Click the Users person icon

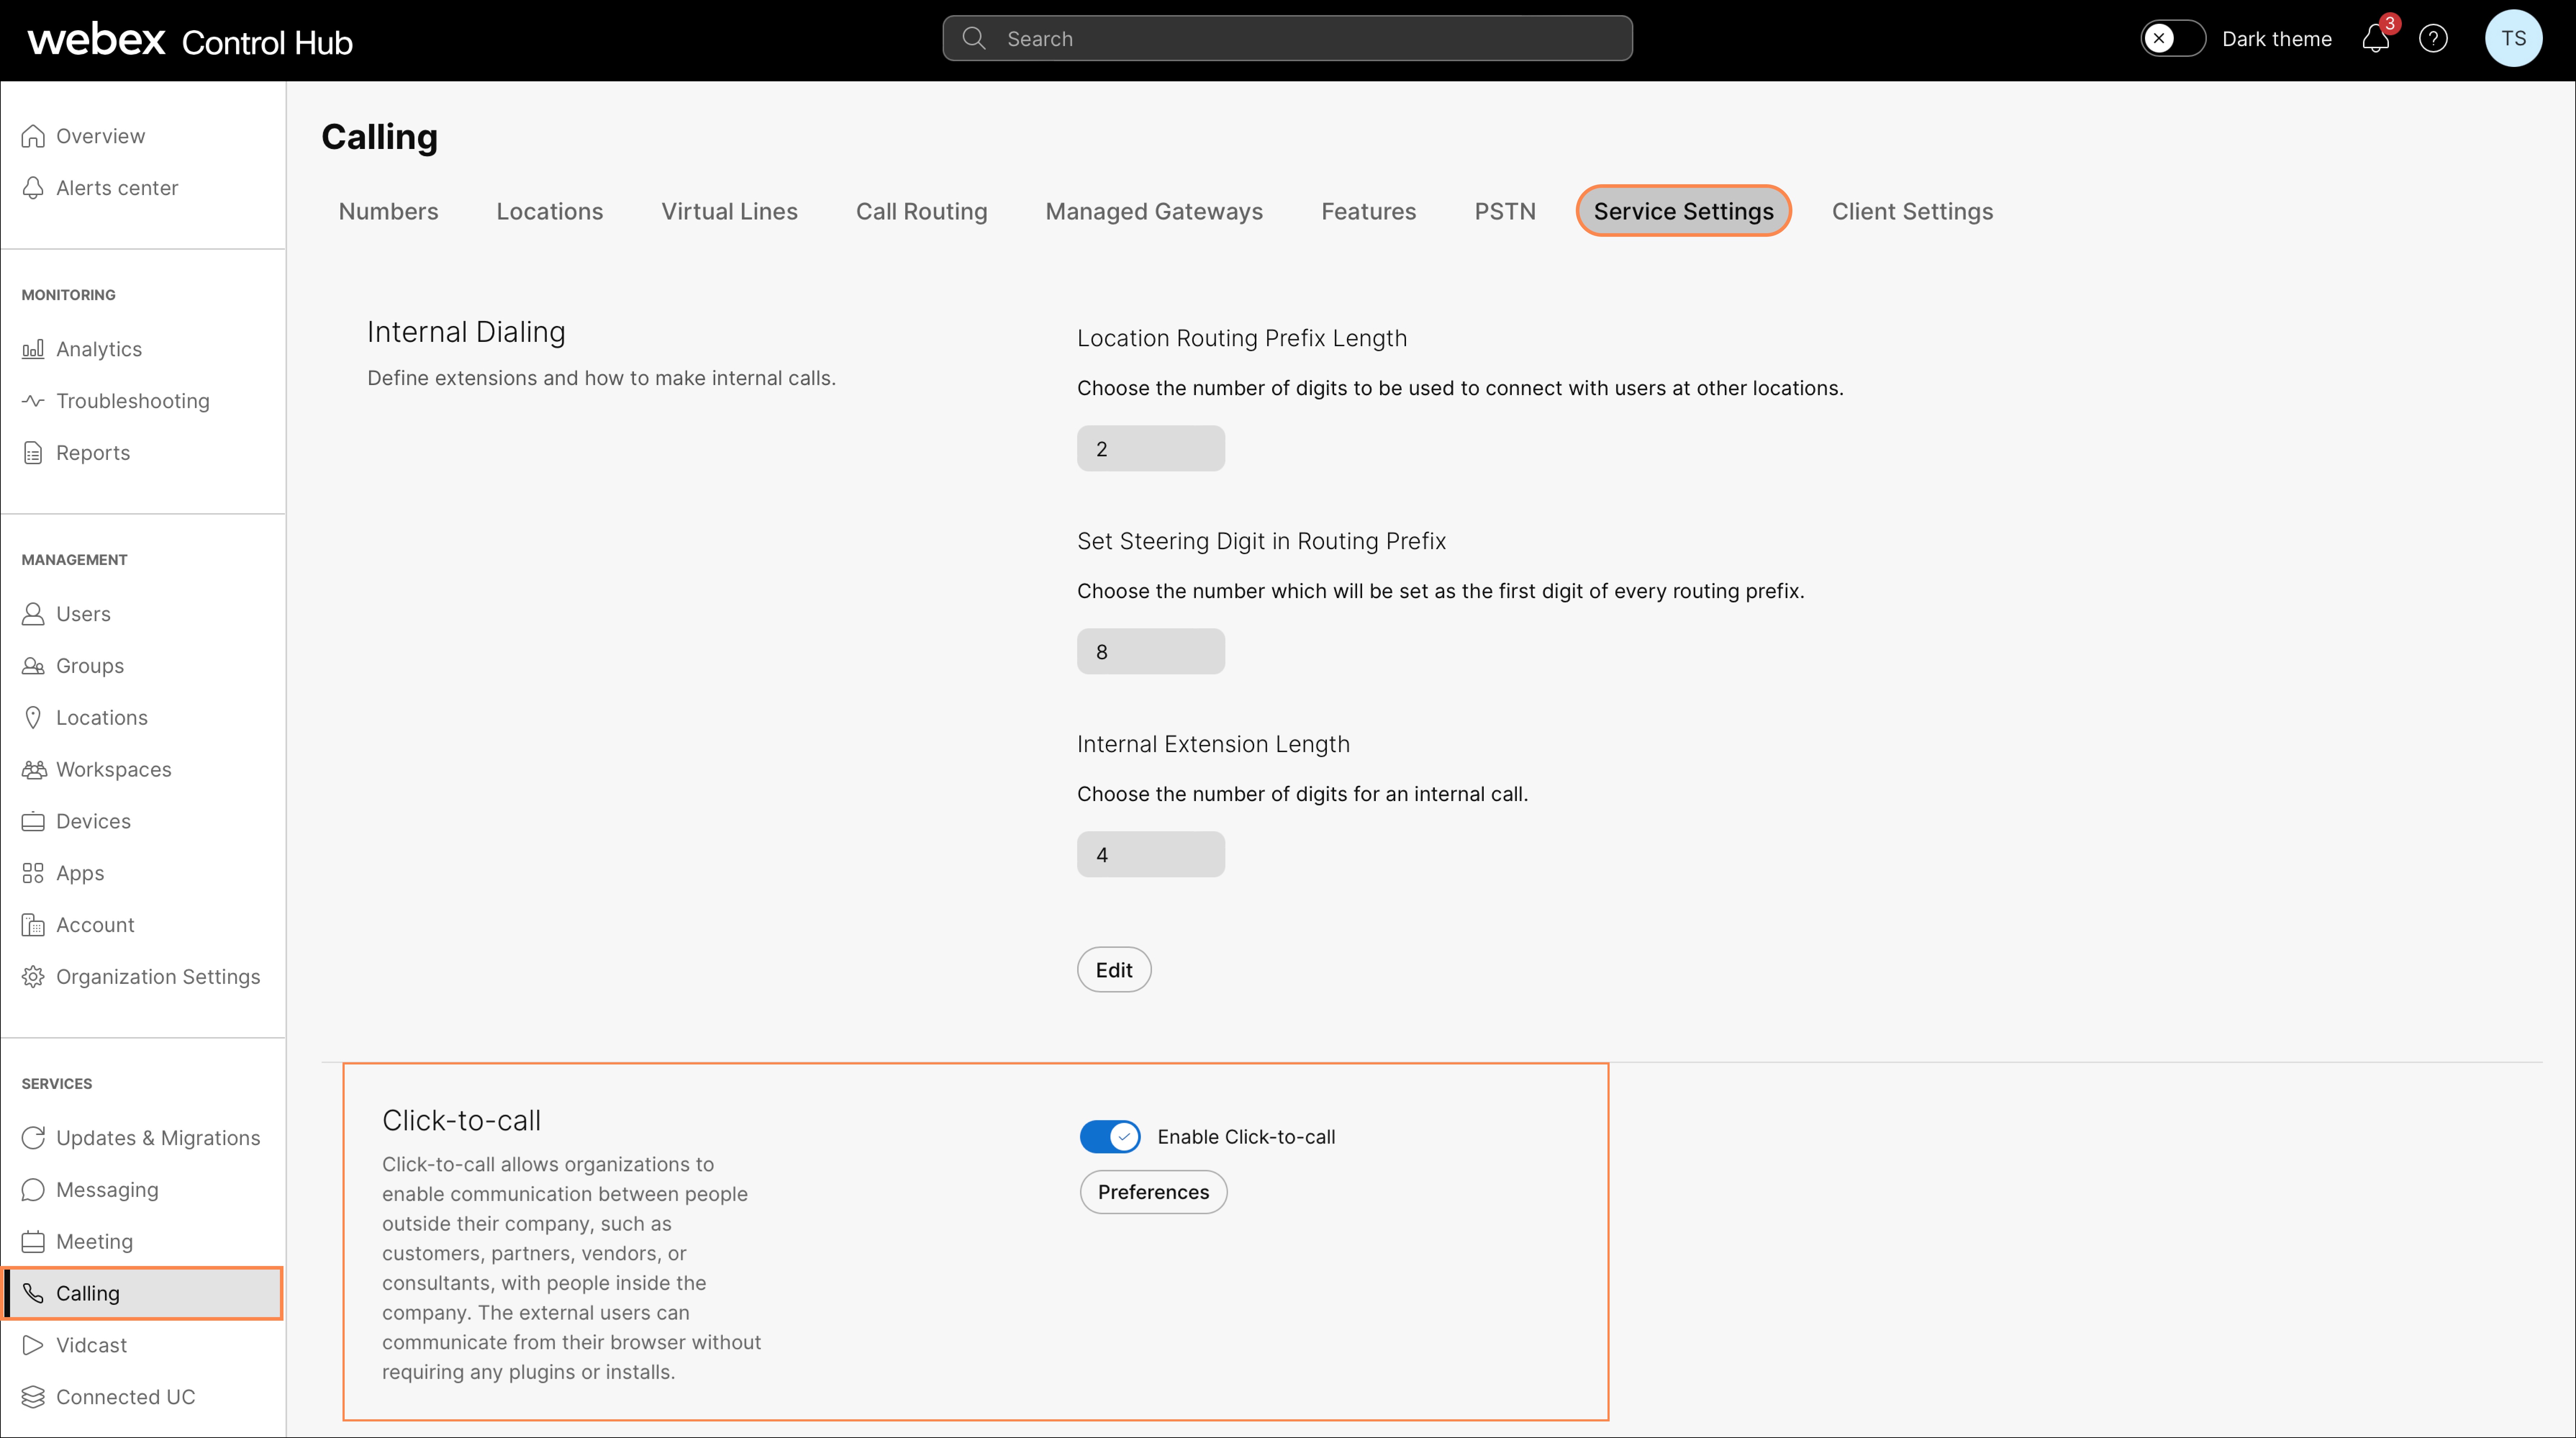[x=33, y=614]
